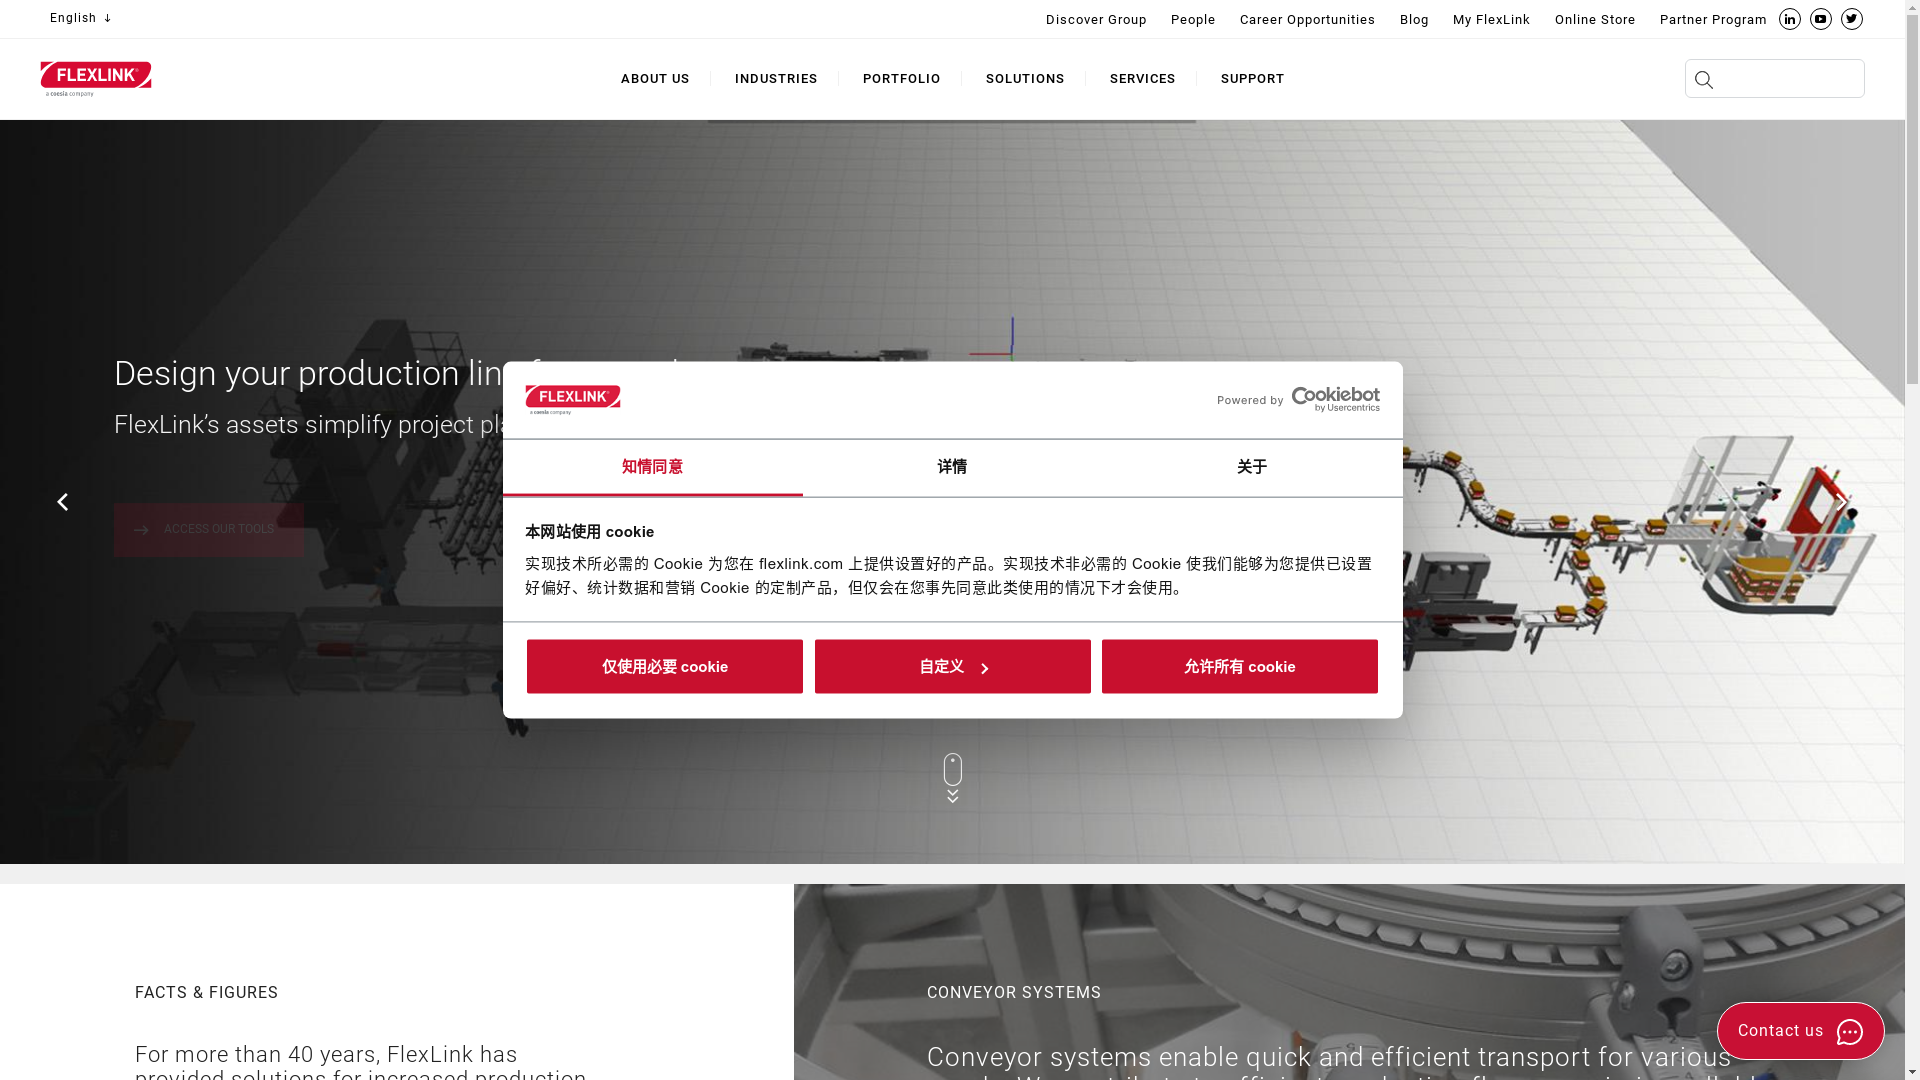The width and height of the screenshot is (1920, 1080).
Task: Open INDUSTRIES menu
Action: (776, 79)
